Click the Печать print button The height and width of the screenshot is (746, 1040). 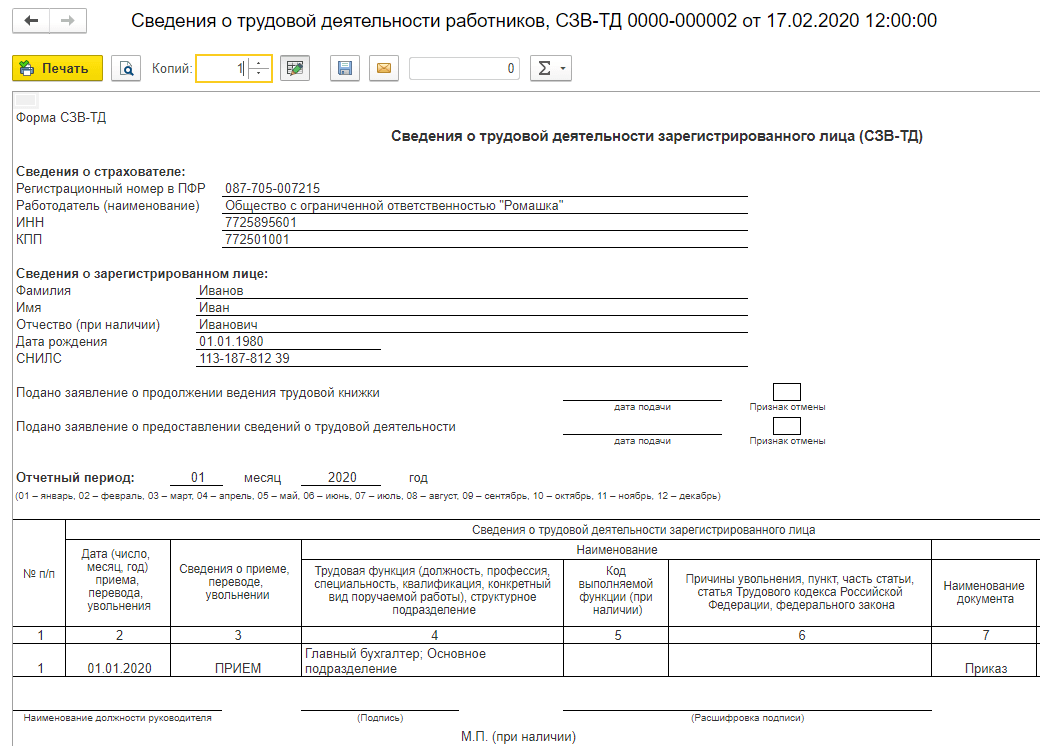click(58, 68)
